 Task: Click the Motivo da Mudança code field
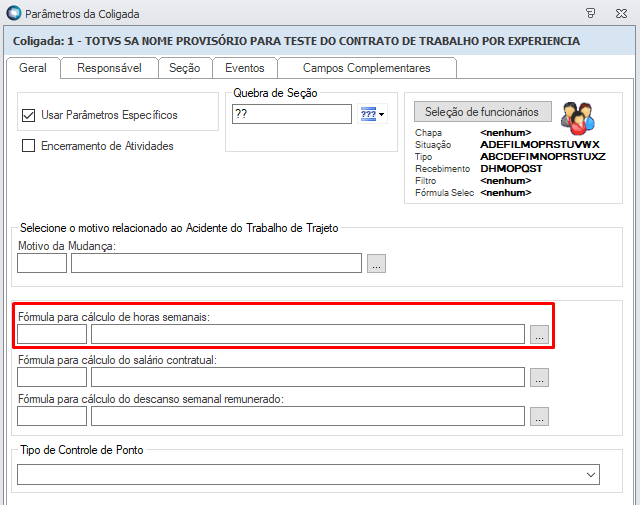click(42, 263)
